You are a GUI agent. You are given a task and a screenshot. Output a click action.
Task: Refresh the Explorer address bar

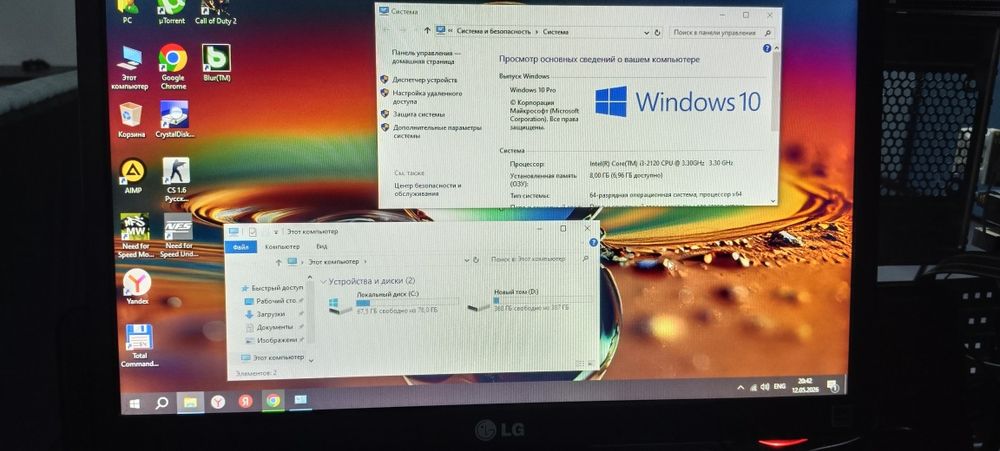(x=476, y=260)
